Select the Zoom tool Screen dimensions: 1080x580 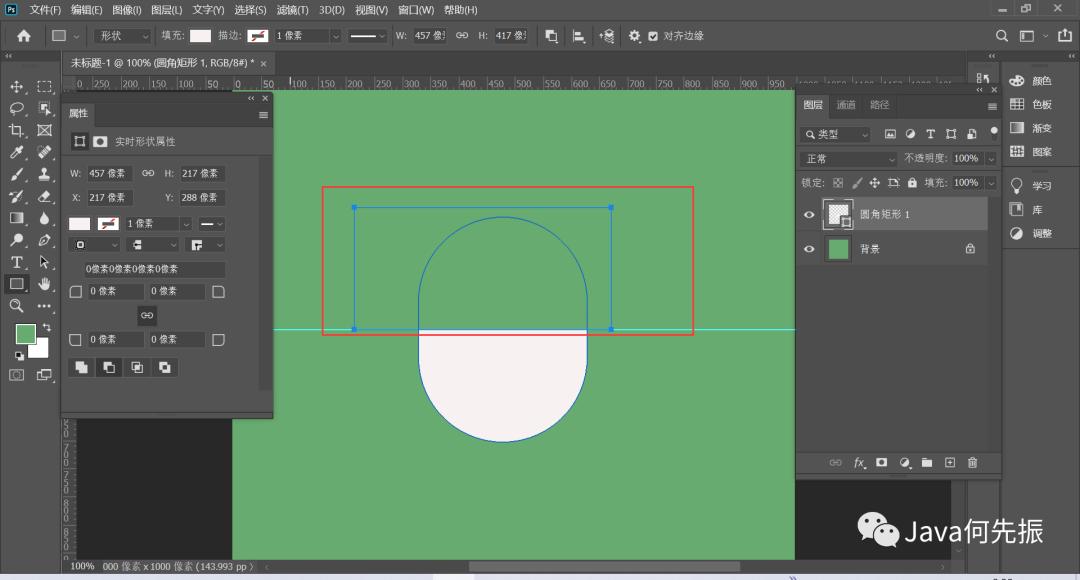(17, 306)
